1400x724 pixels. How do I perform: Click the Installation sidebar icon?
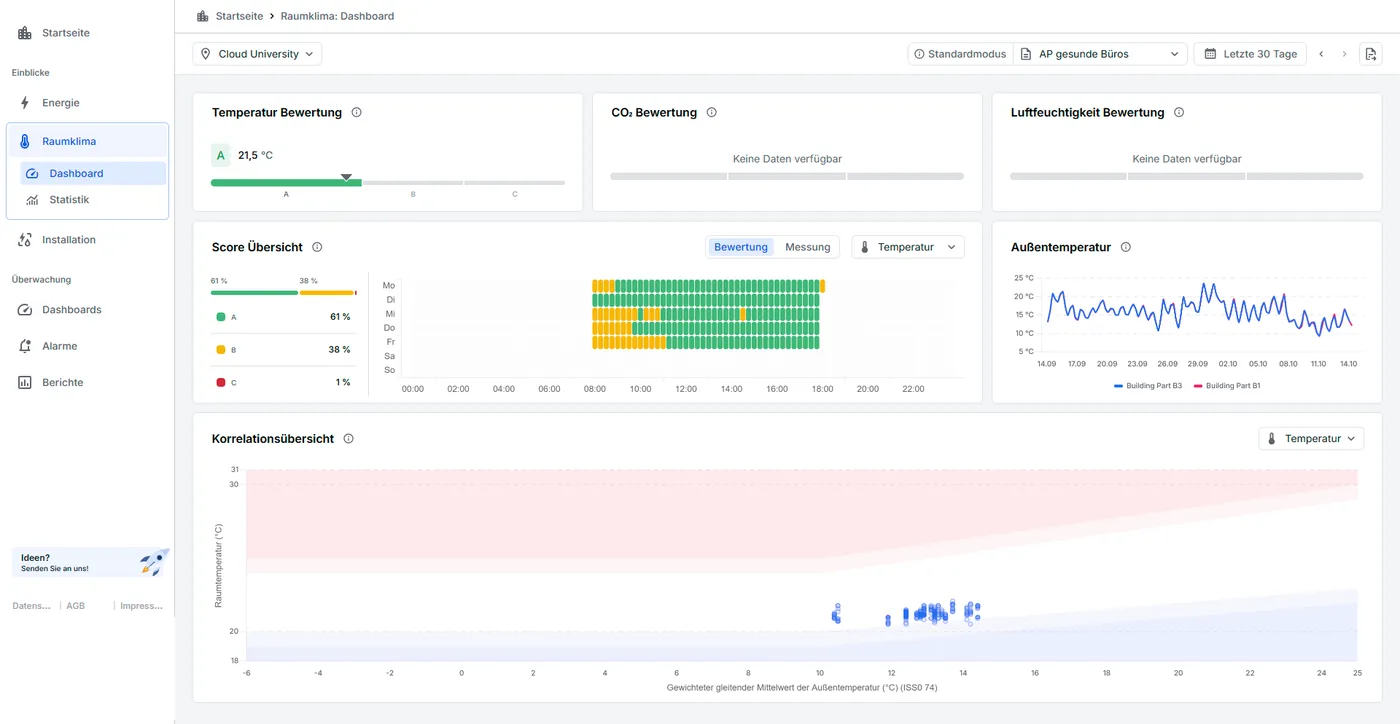click(x=25, y=240)
